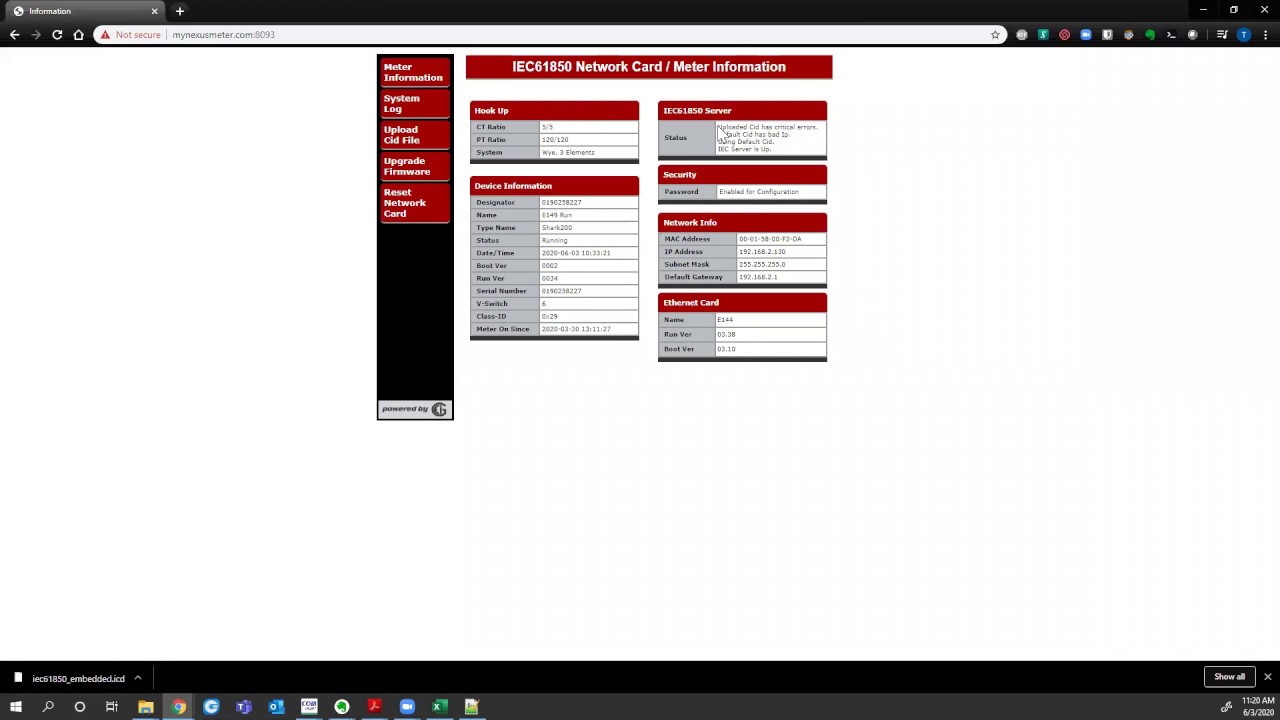This screenshot has width=1280, height=720.
Task: Open Chrome media controls
Action: point(1222,35)
